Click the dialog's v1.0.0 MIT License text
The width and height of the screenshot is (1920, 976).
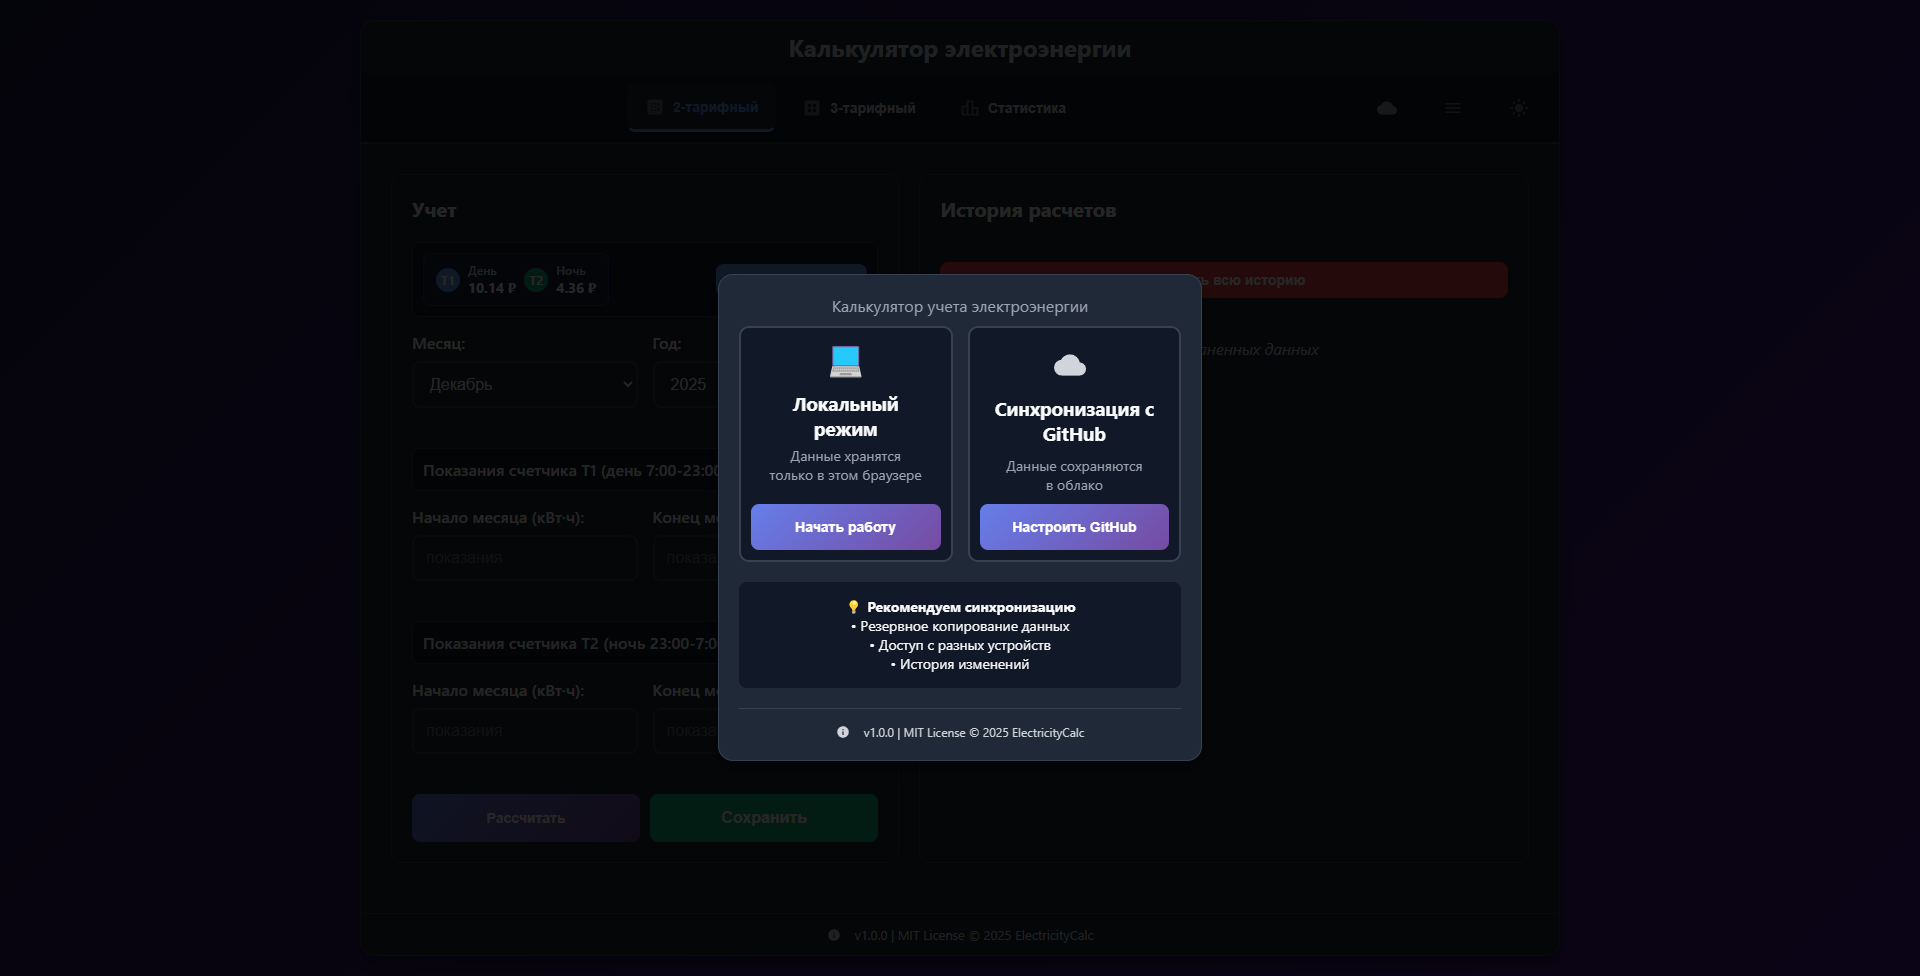(x=974, y=733)
